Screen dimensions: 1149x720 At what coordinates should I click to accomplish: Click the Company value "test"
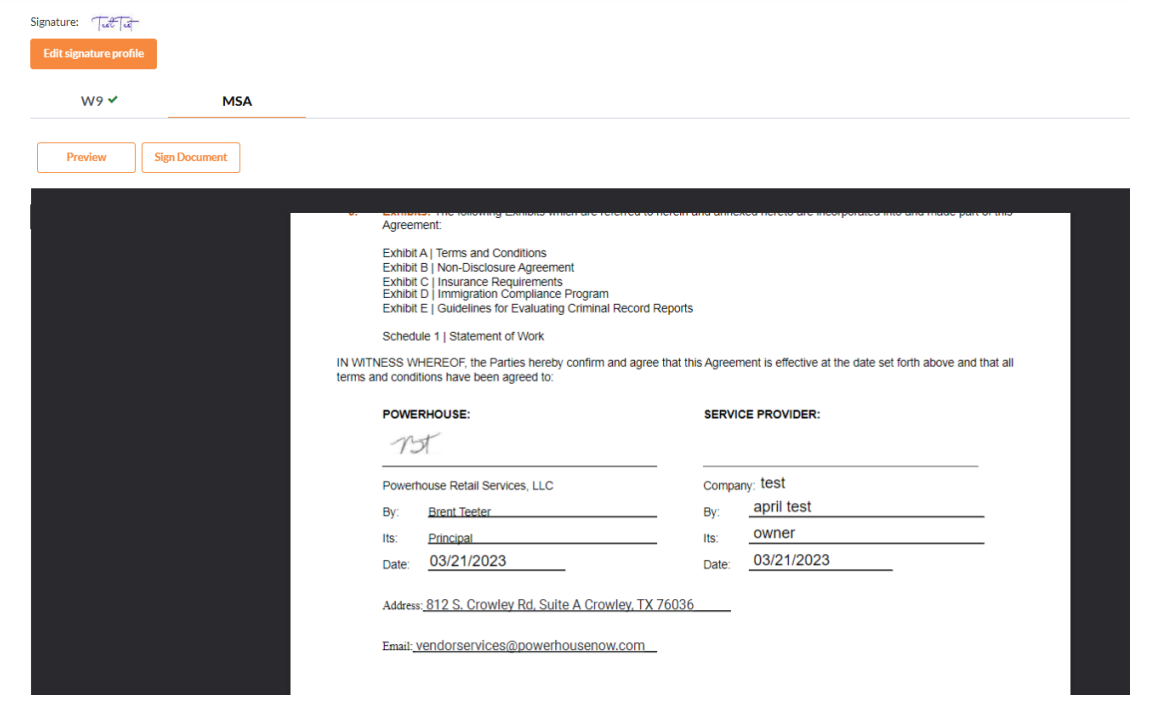coord(772,483)
